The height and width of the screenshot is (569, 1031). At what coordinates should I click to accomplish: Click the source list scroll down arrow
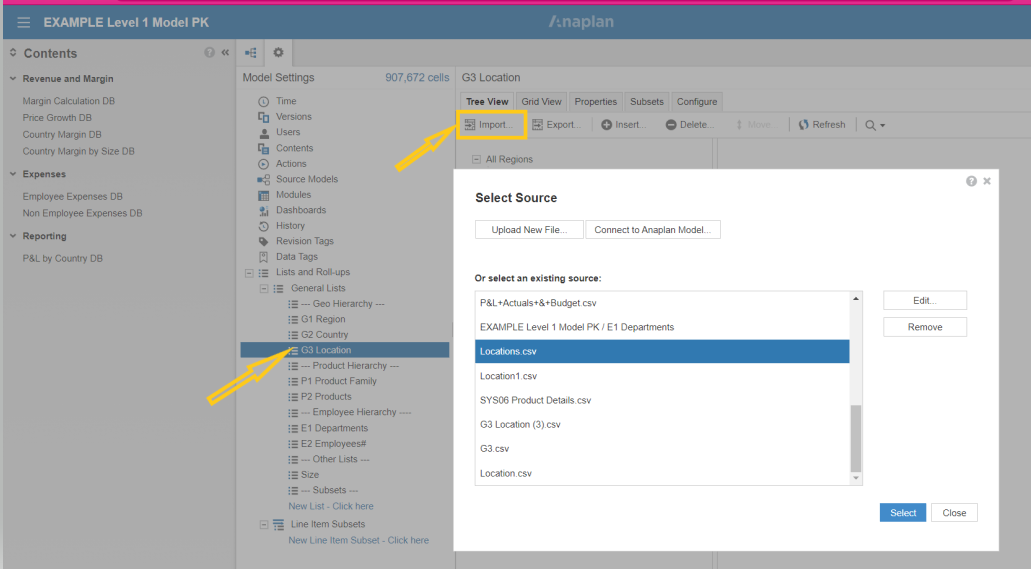(855, 478)
